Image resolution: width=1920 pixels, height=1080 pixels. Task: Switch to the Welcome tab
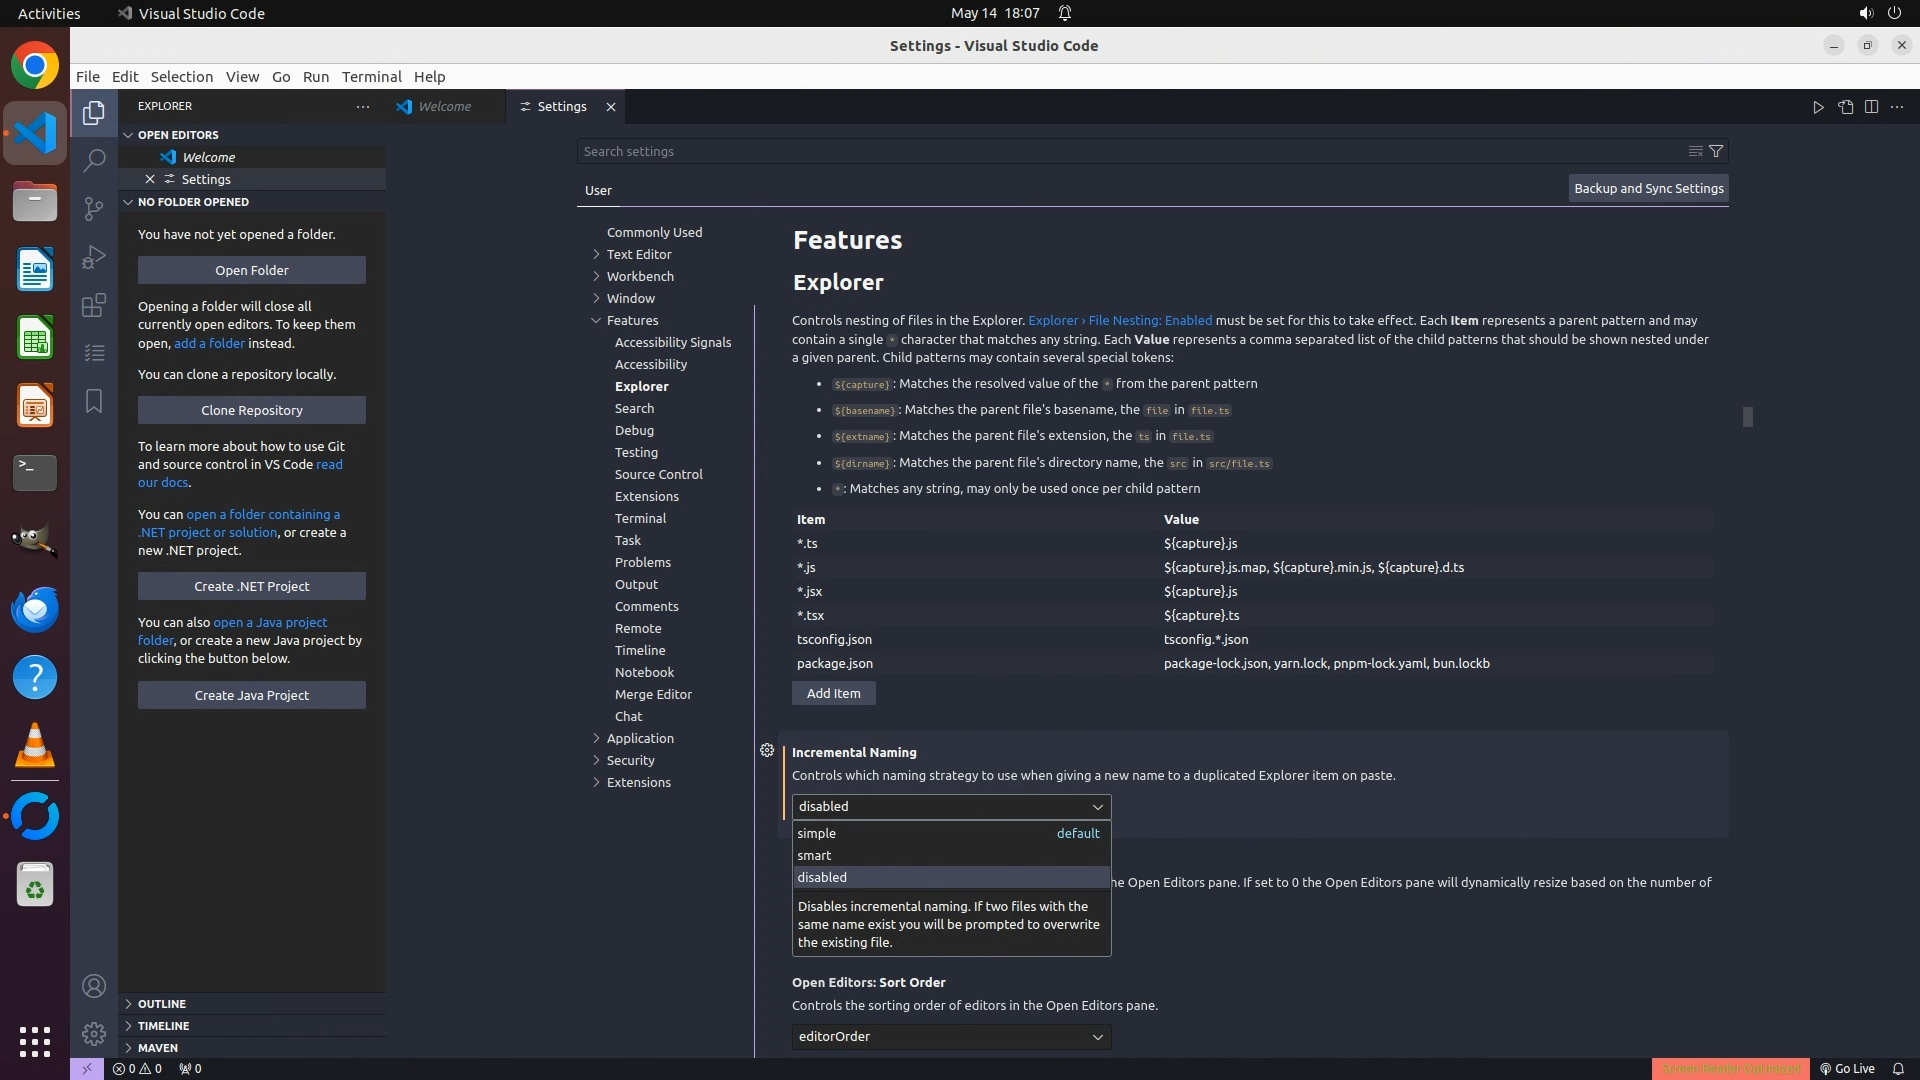[x=444, y=106]
